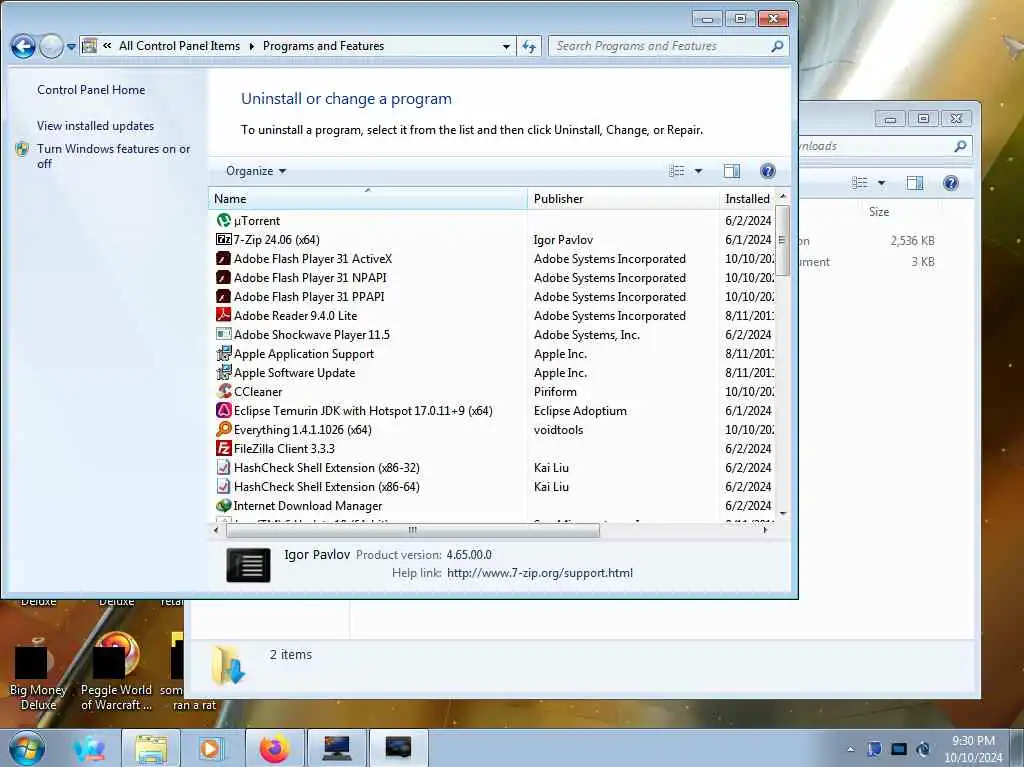Viewport: 1024px width, 767px height.
Task: Select the Igor Pavlov publisher cell
Action: coord(563,240)
